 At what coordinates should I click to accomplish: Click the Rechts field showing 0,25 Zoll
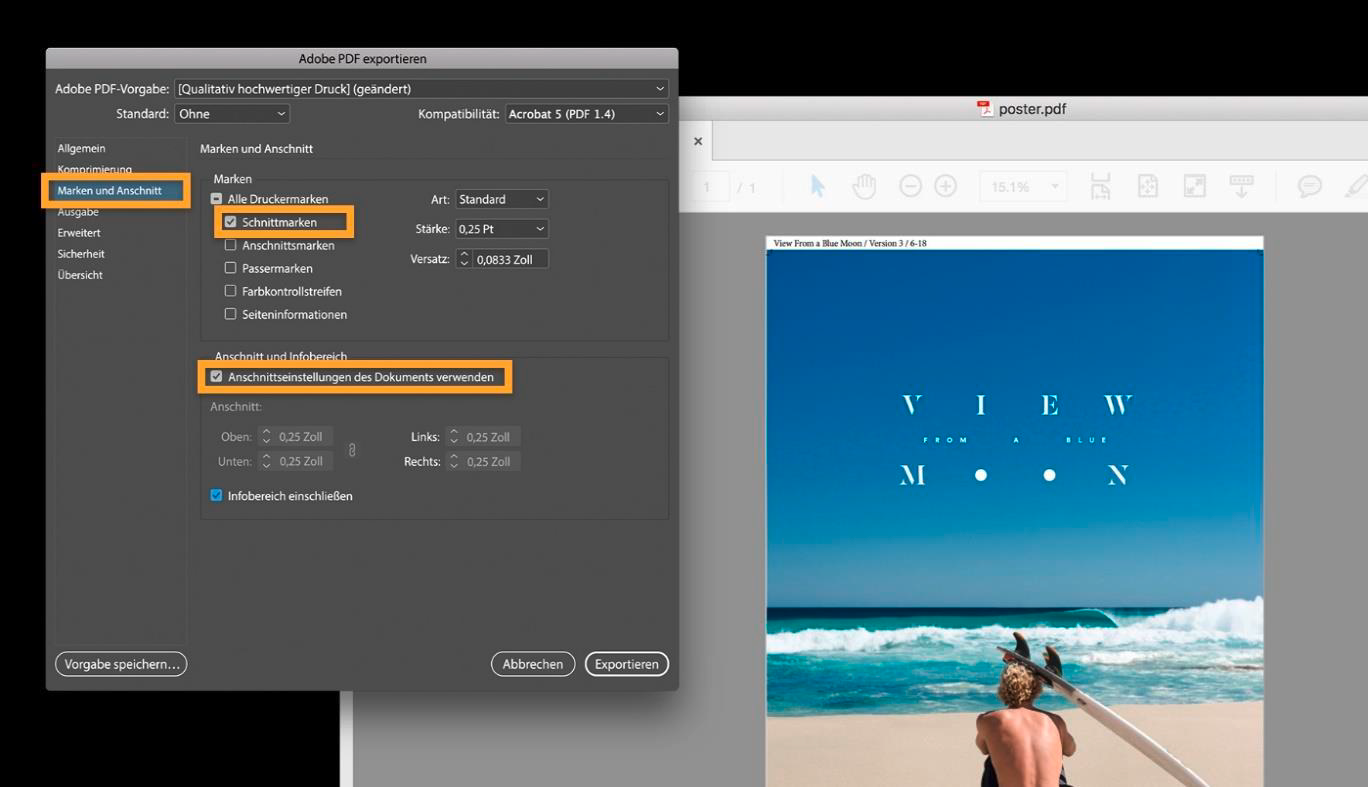point(491,461)
